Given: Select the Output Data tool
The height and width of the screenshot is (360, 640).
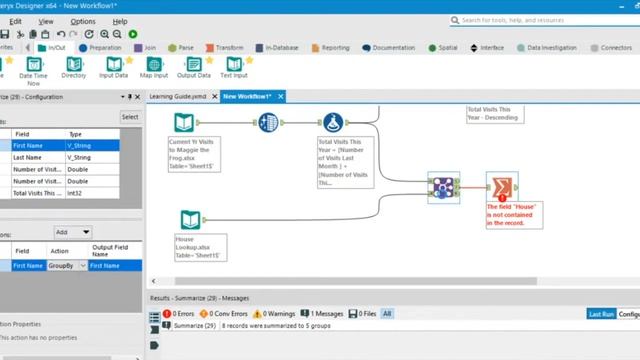Looking at the screenshot, I should (194, 67).
